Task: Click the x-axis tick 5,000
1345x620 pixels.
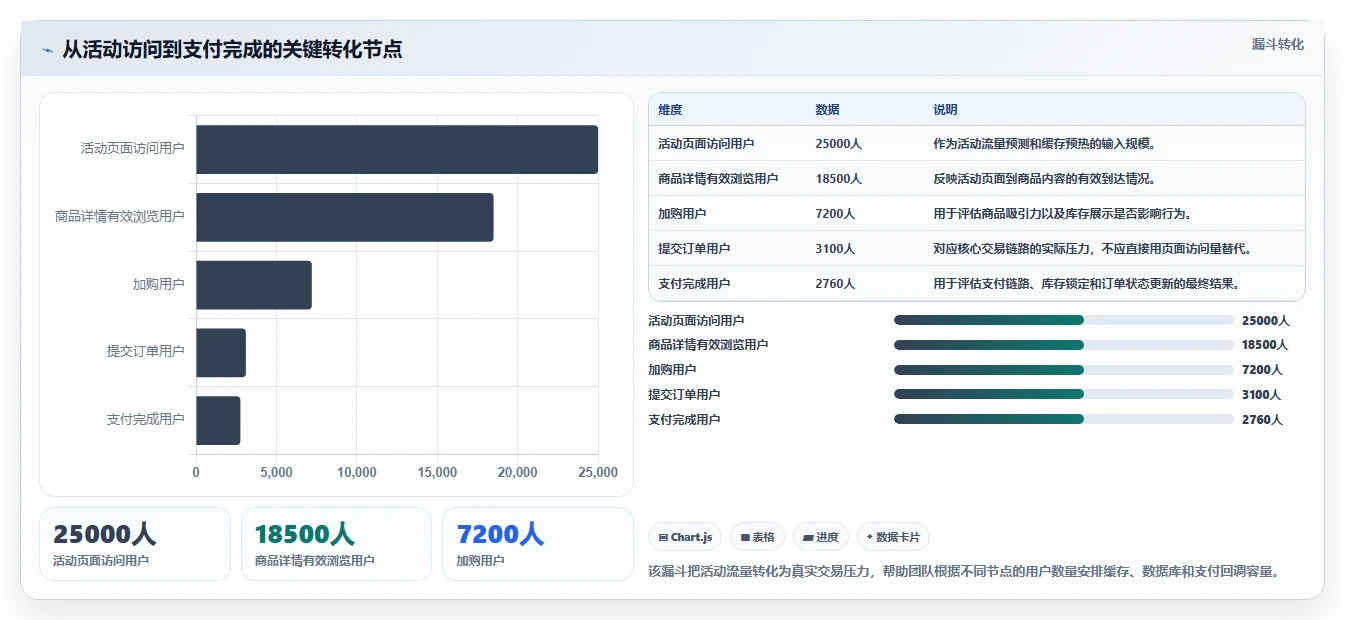Action: [x=276, y=473]
